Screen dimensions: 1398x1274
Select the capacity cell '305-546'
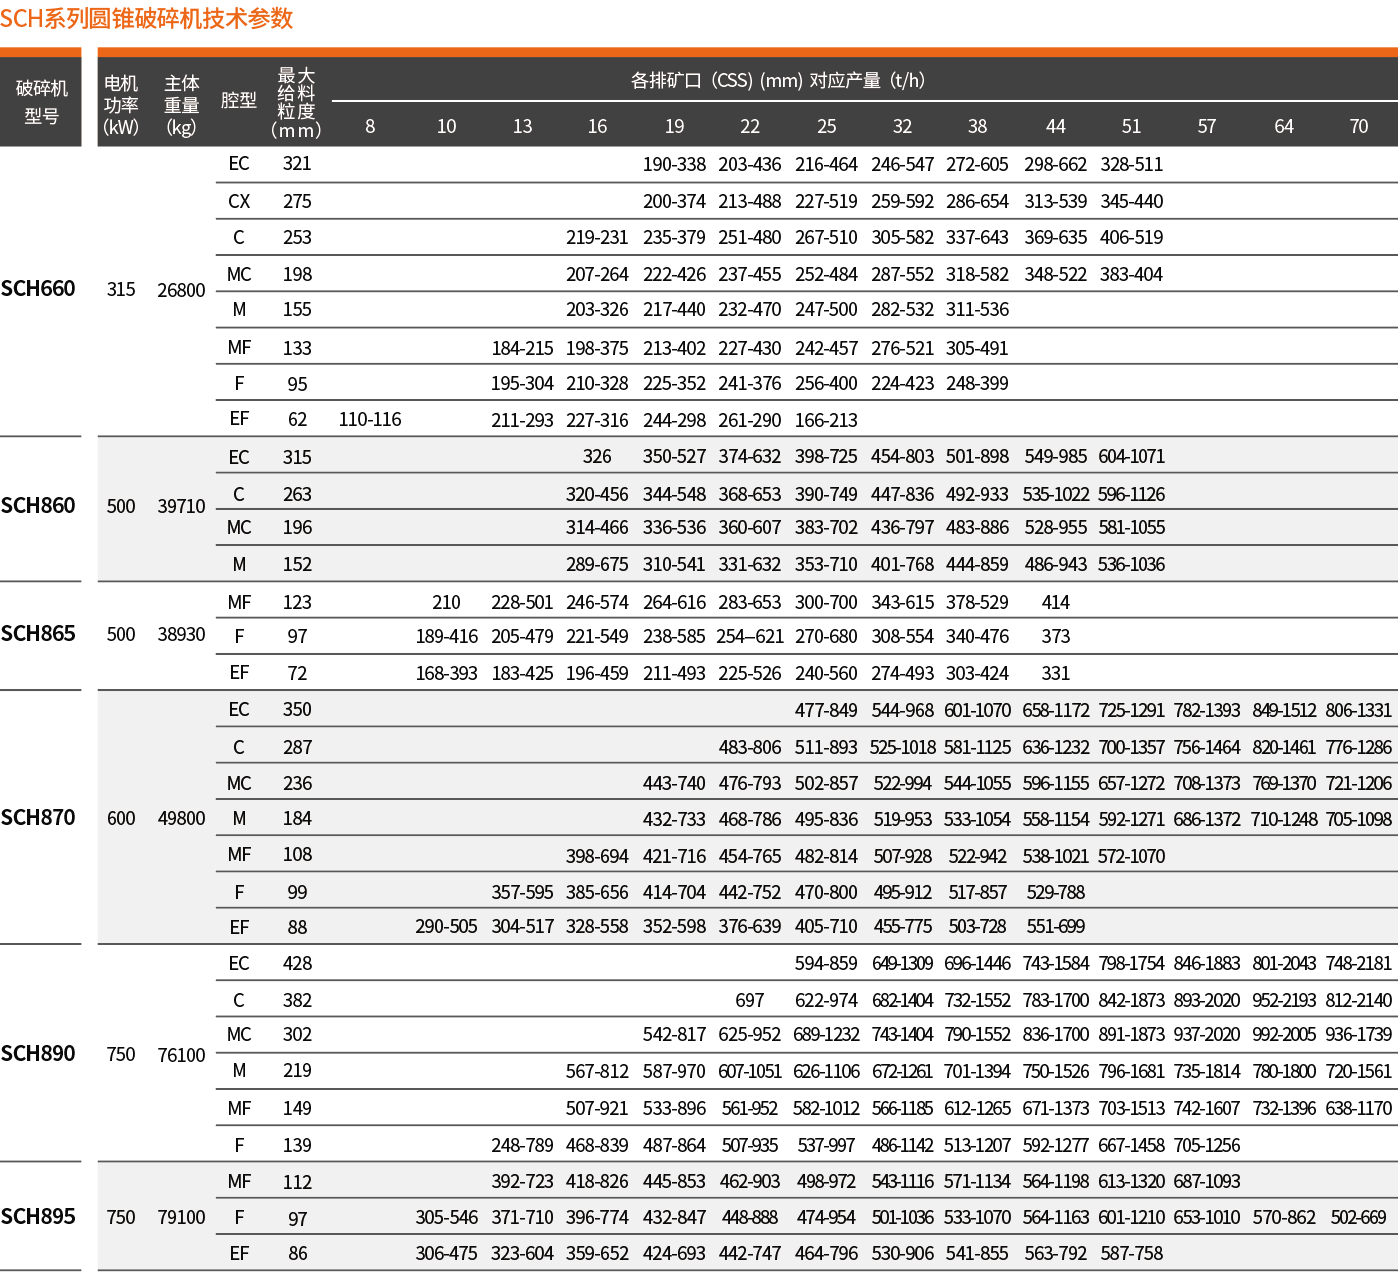click(446, 1218)
